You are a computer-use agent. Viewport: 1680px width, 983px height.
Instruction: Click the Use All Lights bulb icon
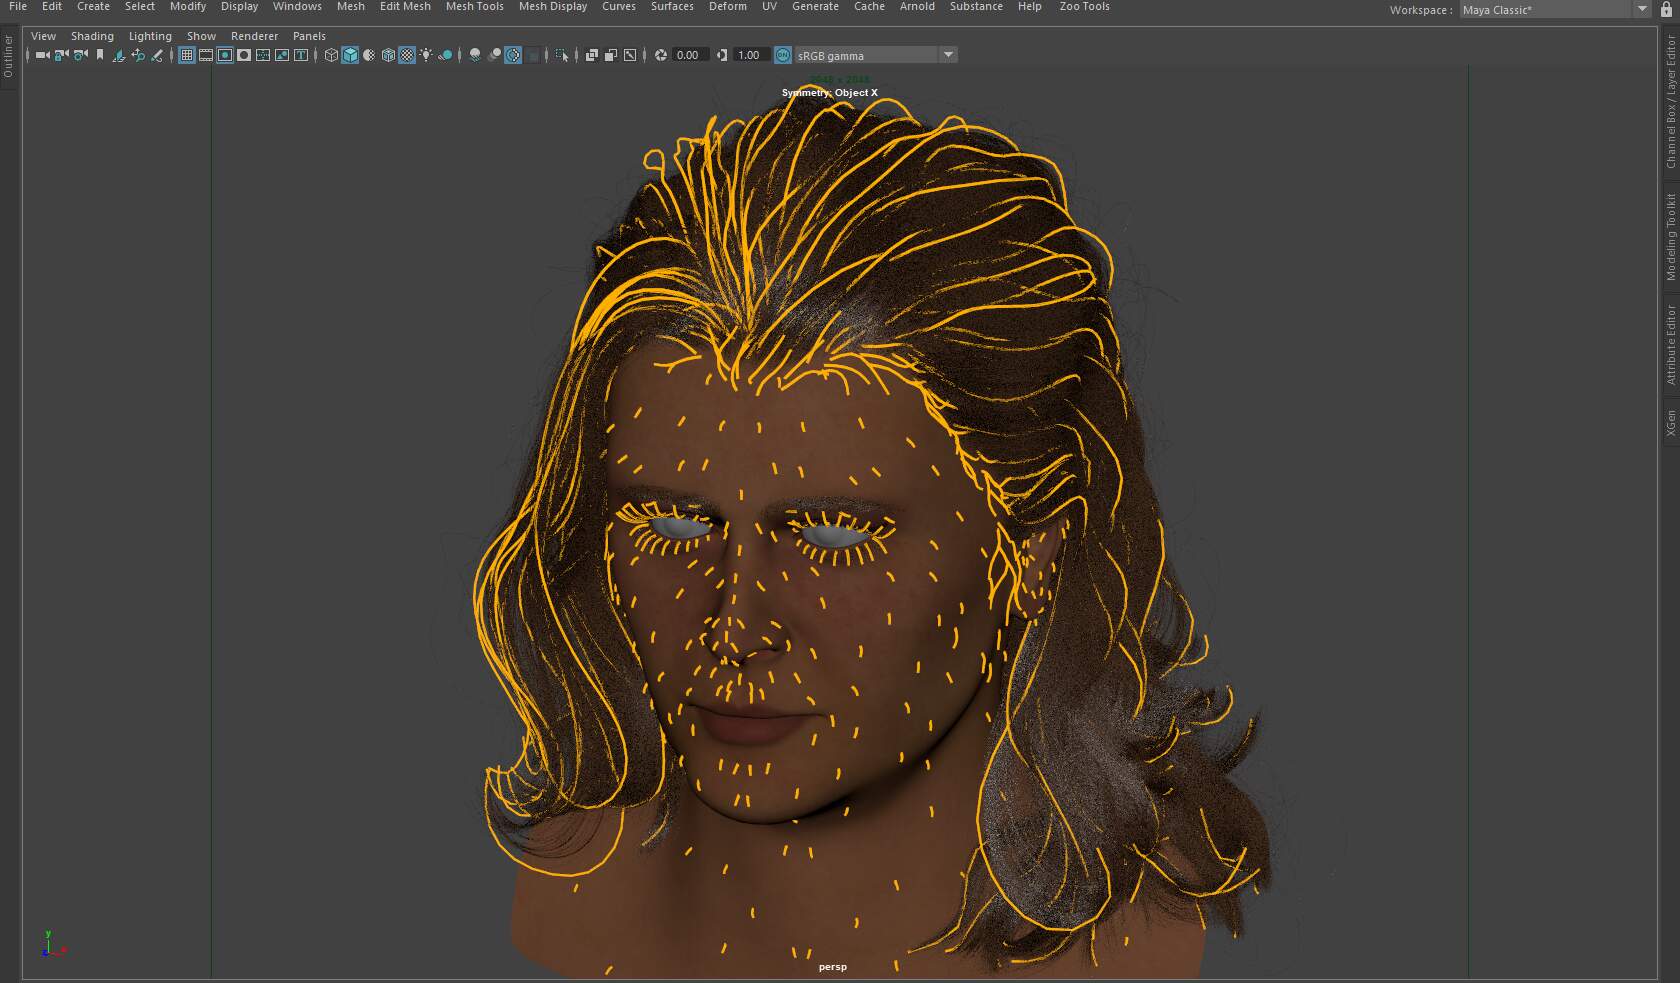pos(426,55)
